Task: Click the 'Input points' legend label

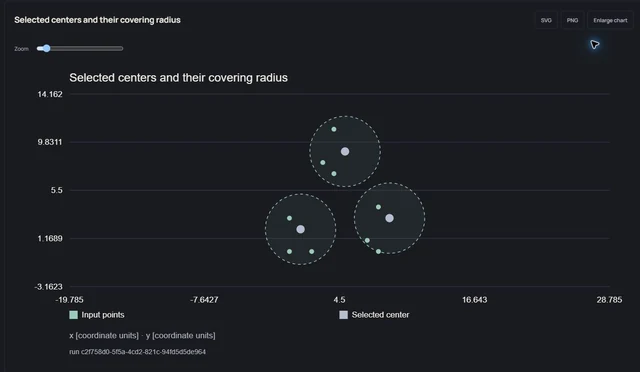Action: click(x=103, y=315)
